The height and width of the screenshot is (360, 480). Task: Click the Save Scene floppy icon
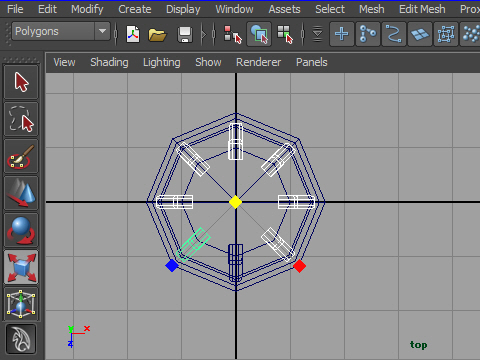185,34
